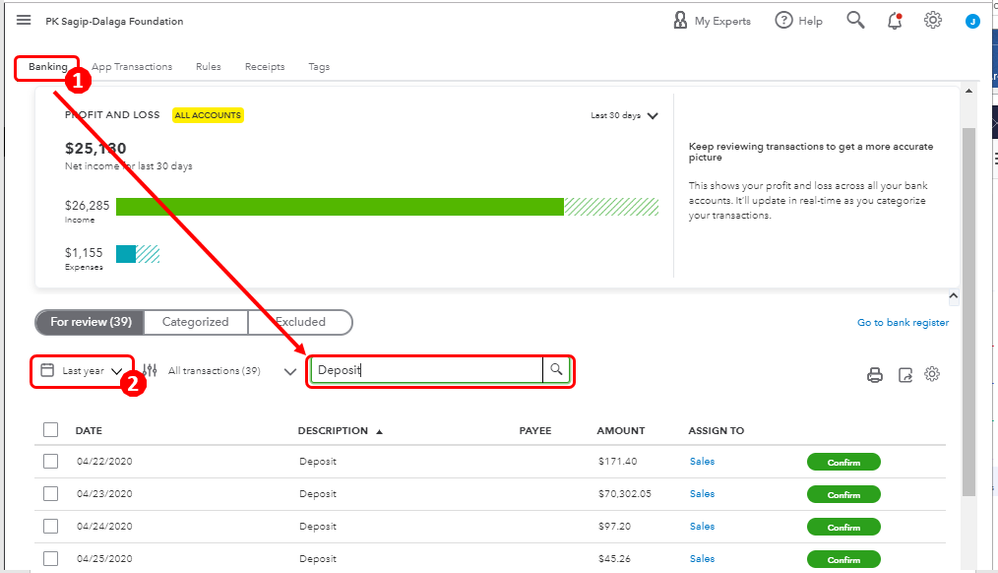This screenshot has height=573, width=998.
Task: Click the My Experts icon
Action: tap(681, 21)
